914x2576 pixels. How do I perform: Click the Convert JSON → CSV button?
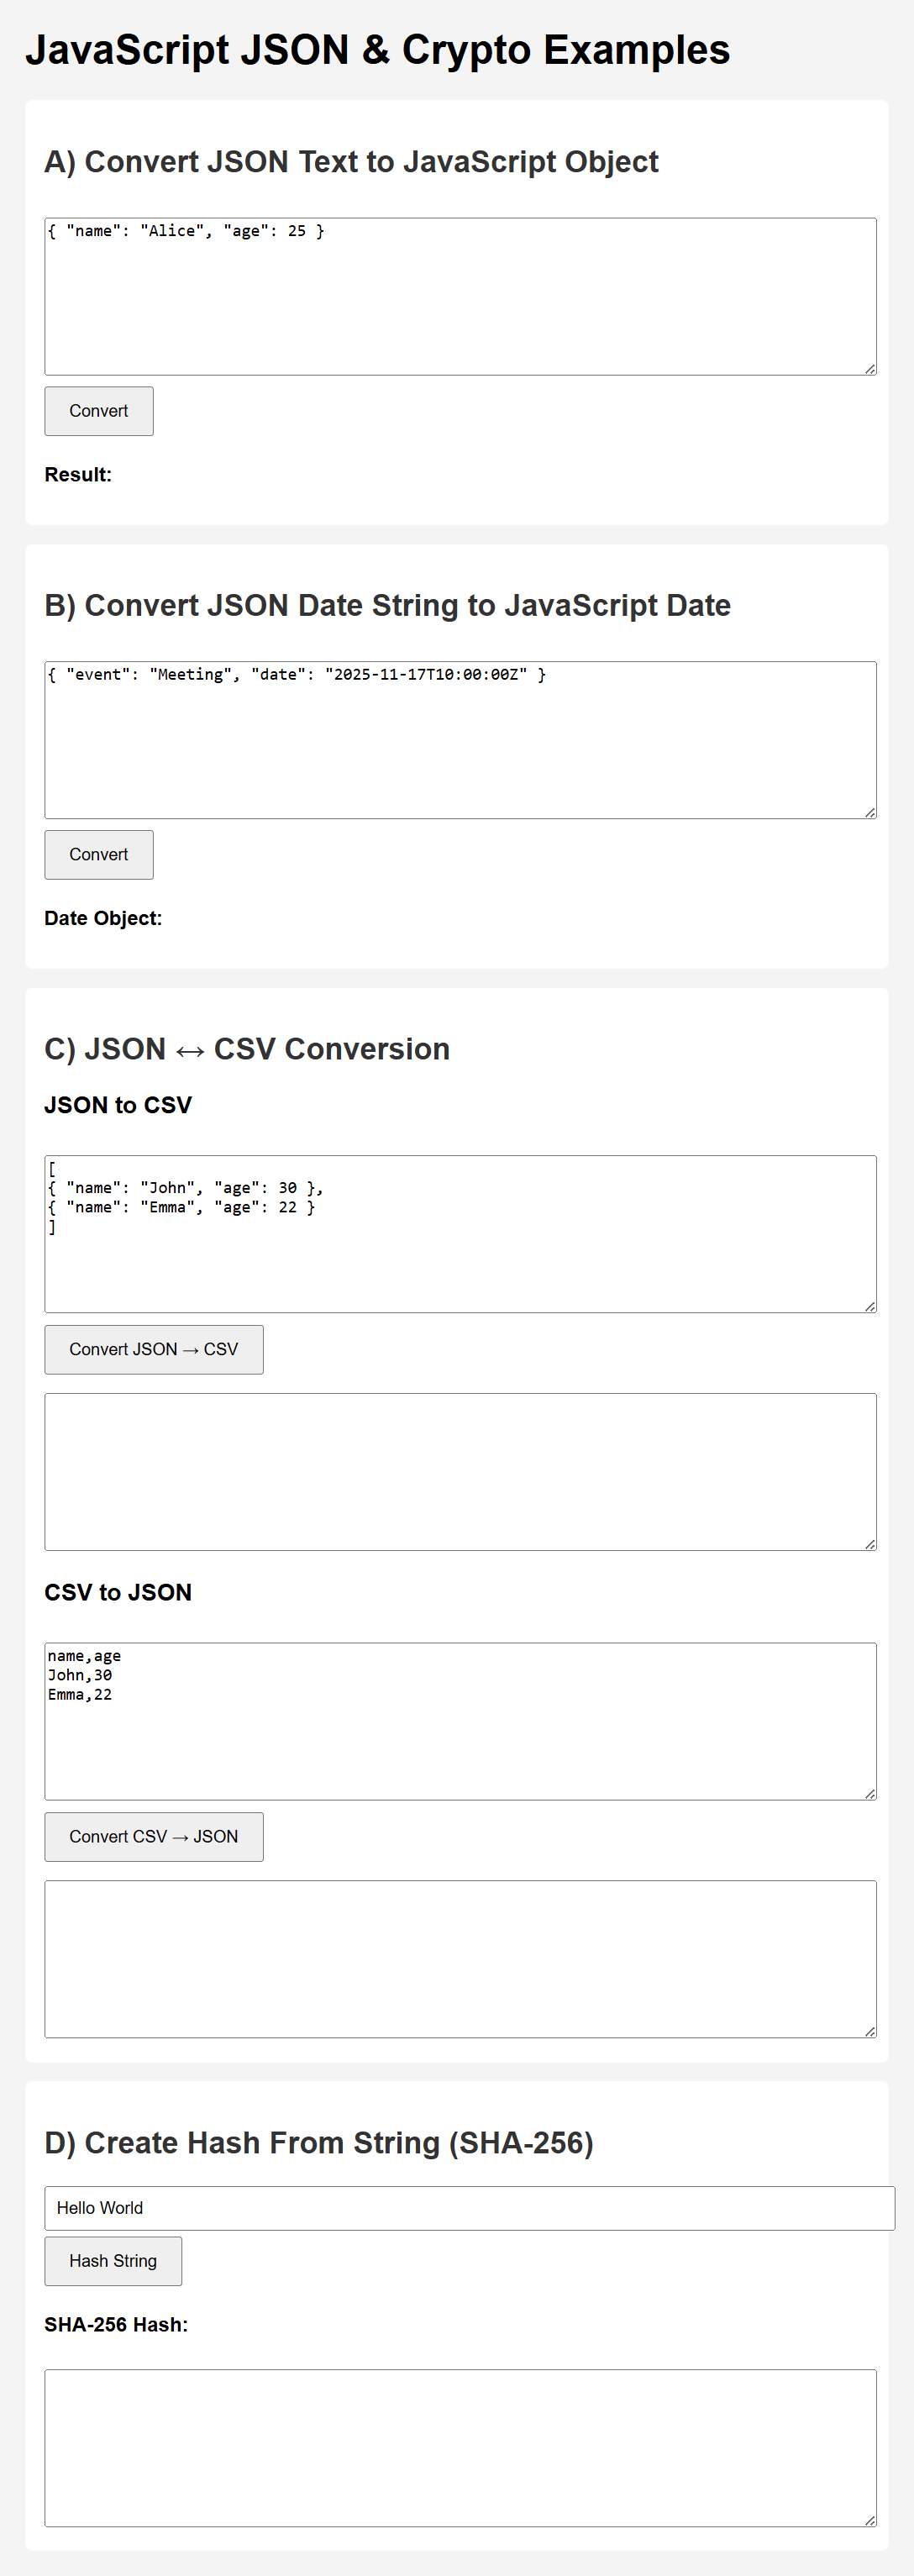point(154,1350)
